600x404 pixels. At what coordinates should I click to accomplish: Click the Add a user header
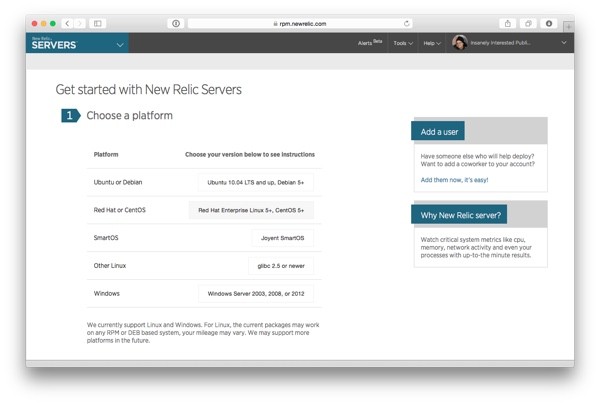[x=438, y=132]
